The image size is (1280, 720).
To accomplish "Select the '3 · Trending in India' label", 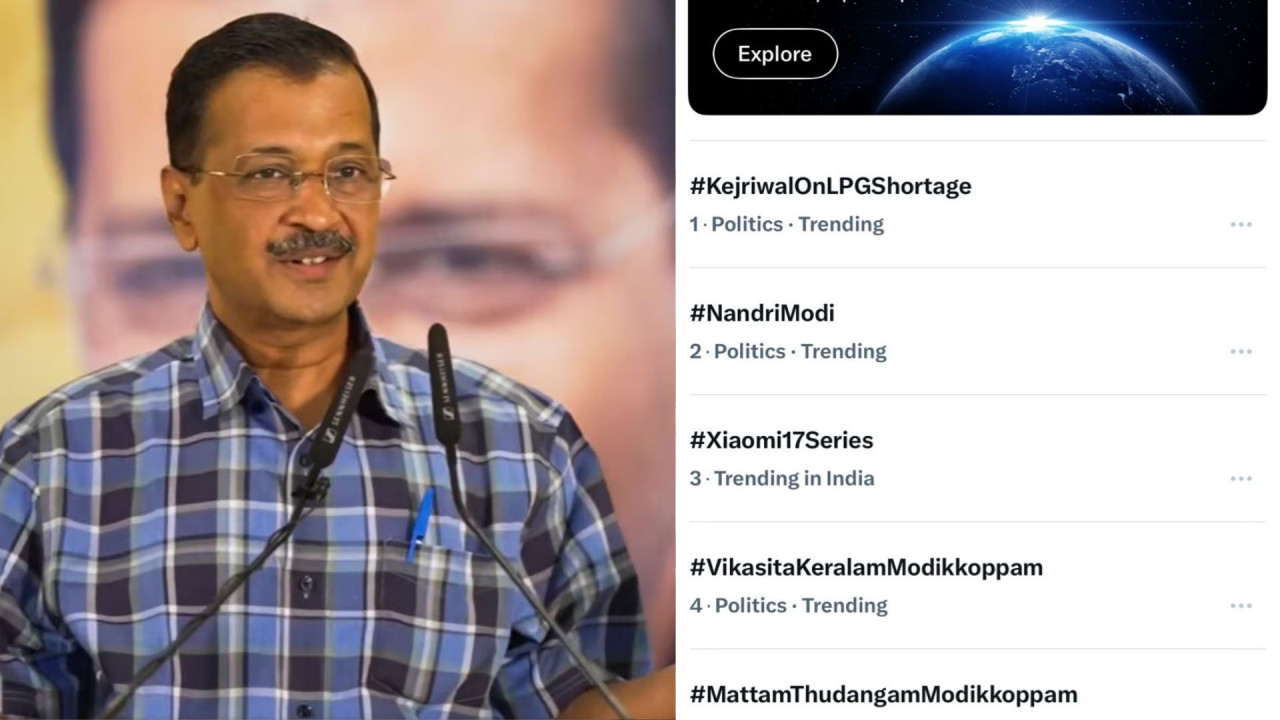I will click(x=782, y=478).
